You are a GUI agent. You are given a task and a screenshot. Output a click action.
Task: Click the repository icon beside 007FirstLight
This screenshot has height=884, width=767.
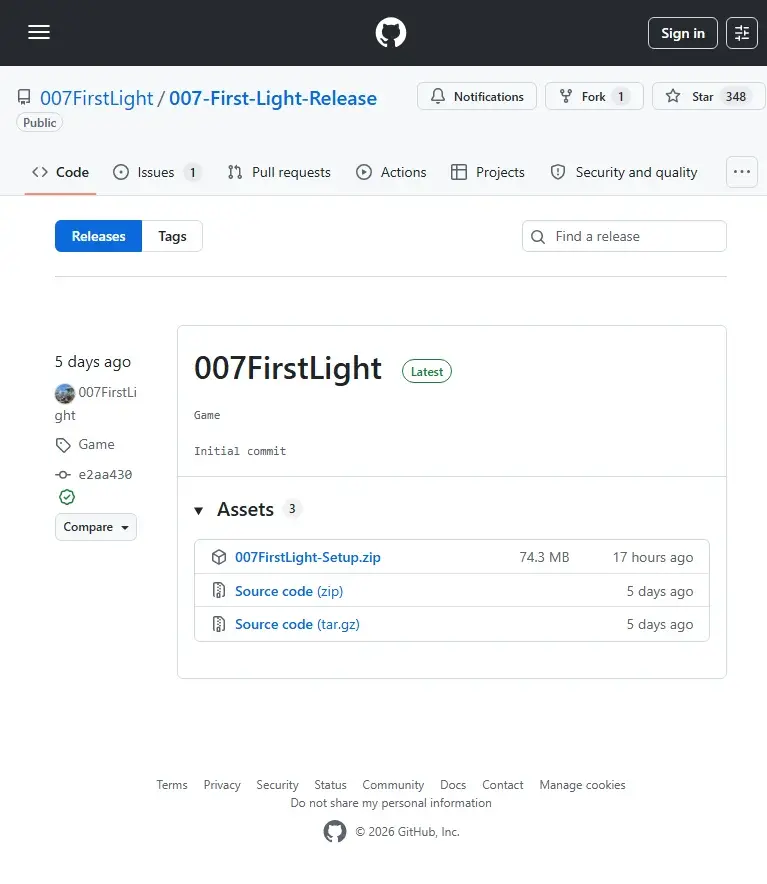tap(24, 98)
